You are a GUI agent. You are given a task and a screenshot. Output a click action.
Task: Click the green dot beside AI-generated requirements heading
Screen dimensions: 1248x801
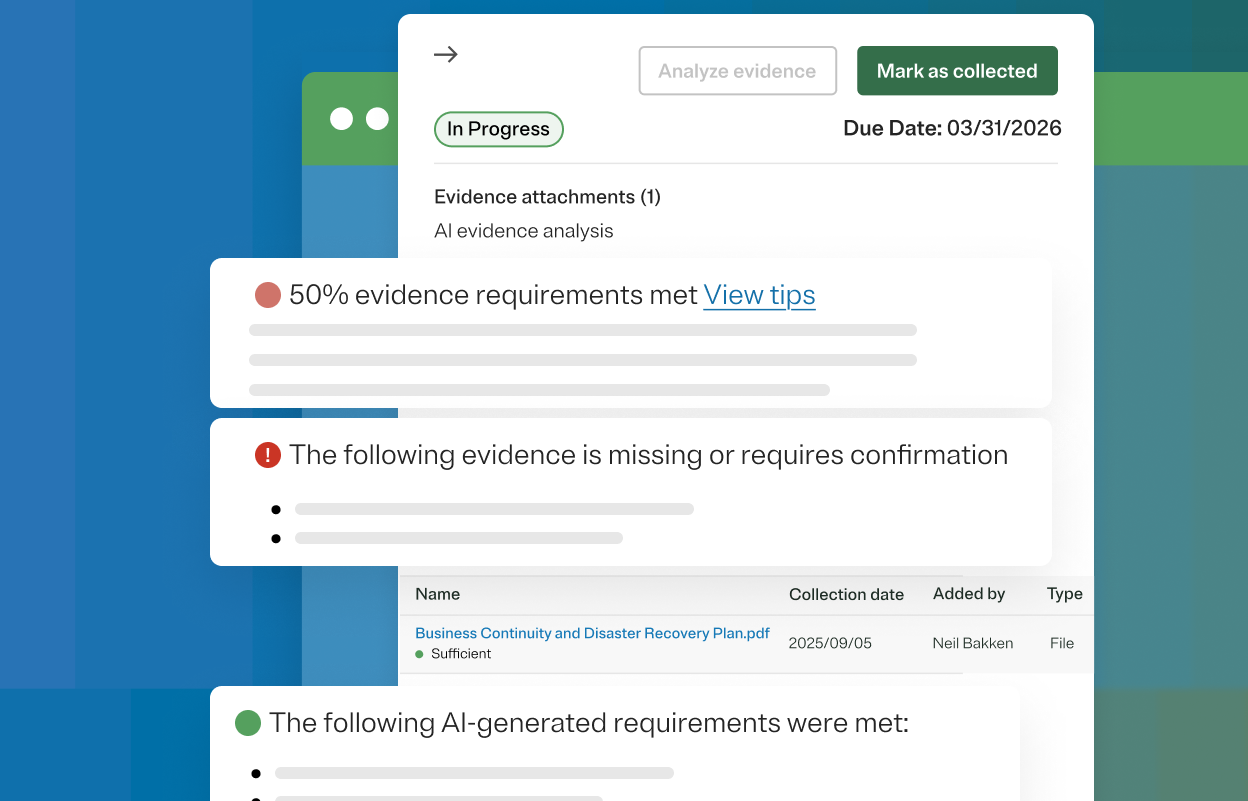[x=247, y=722]
